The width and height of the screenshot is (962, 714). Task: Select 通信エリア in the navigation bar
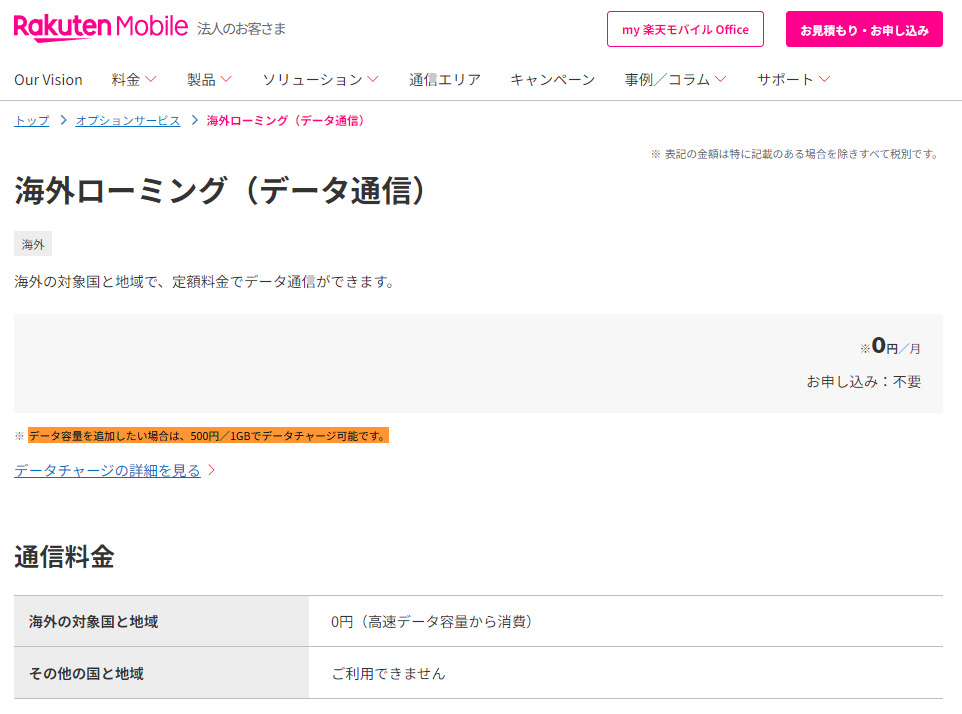coord(444,80)
